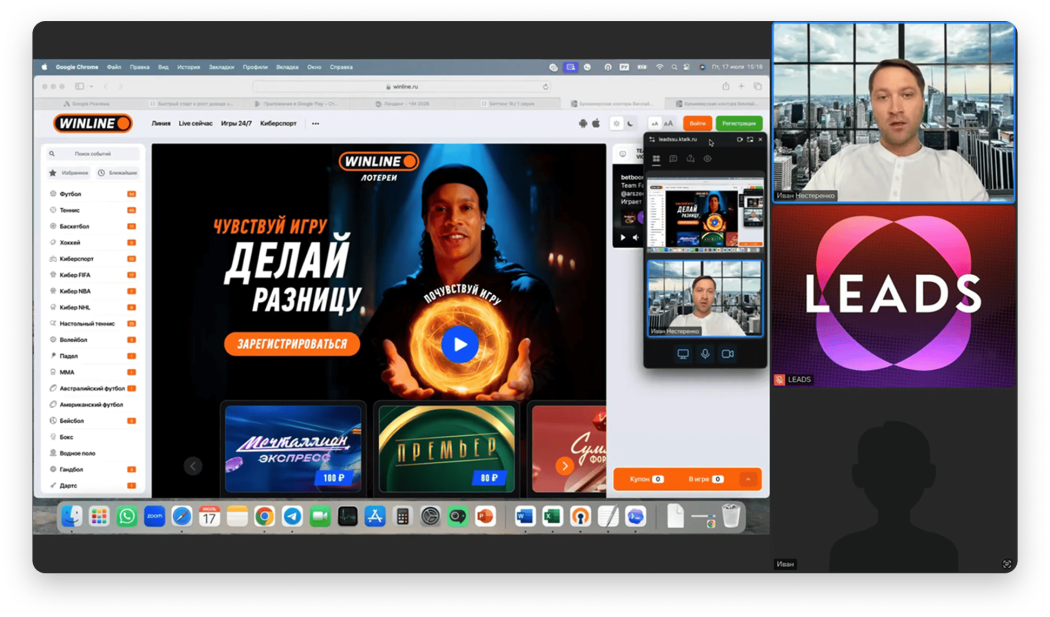Play the stream widget video
The width and height of the screenshot is (1050, 617).
pyautogui.click(x=623, y=237)
